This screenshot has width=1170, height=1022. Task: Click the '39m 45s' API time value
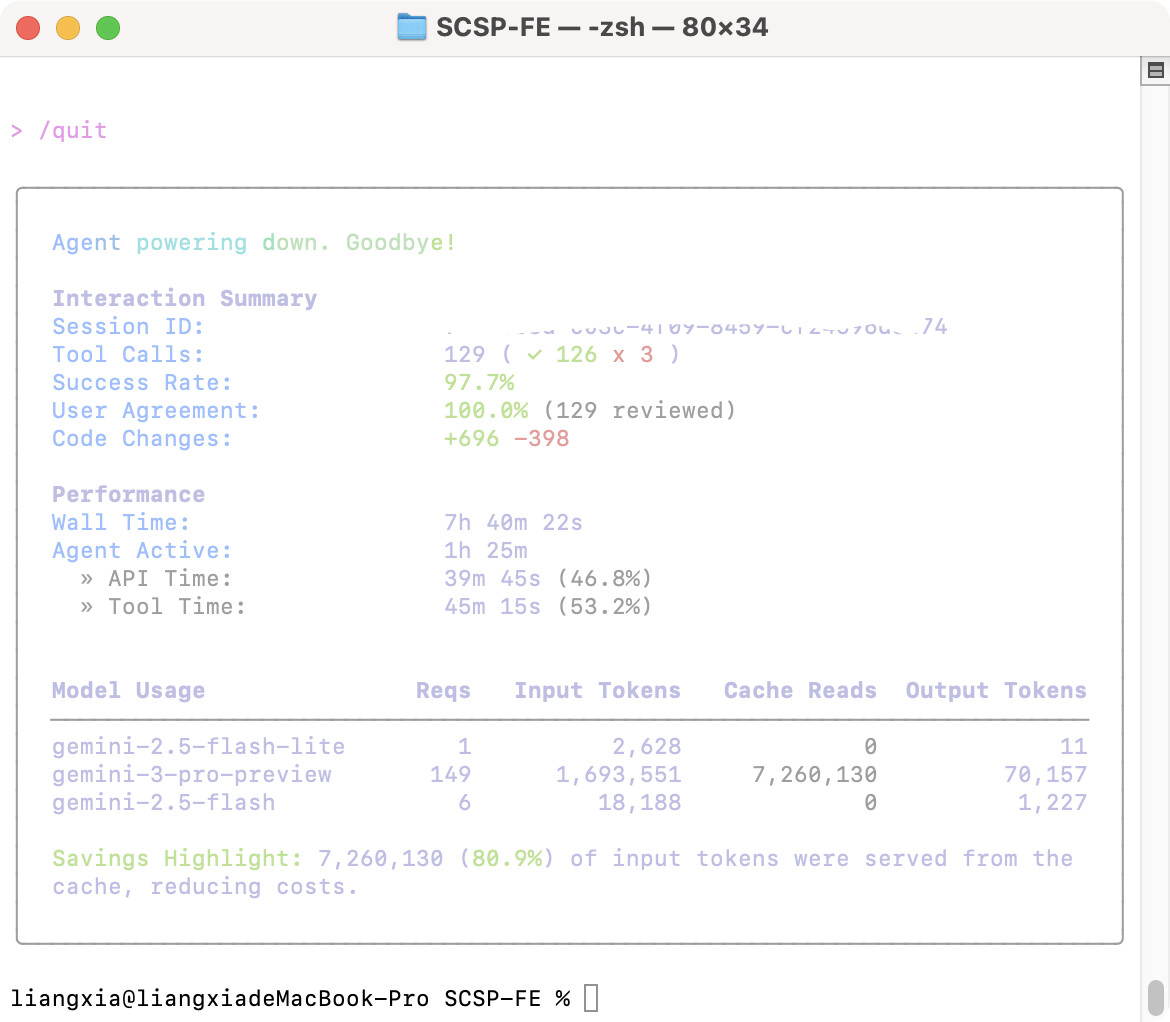point(492,579)
